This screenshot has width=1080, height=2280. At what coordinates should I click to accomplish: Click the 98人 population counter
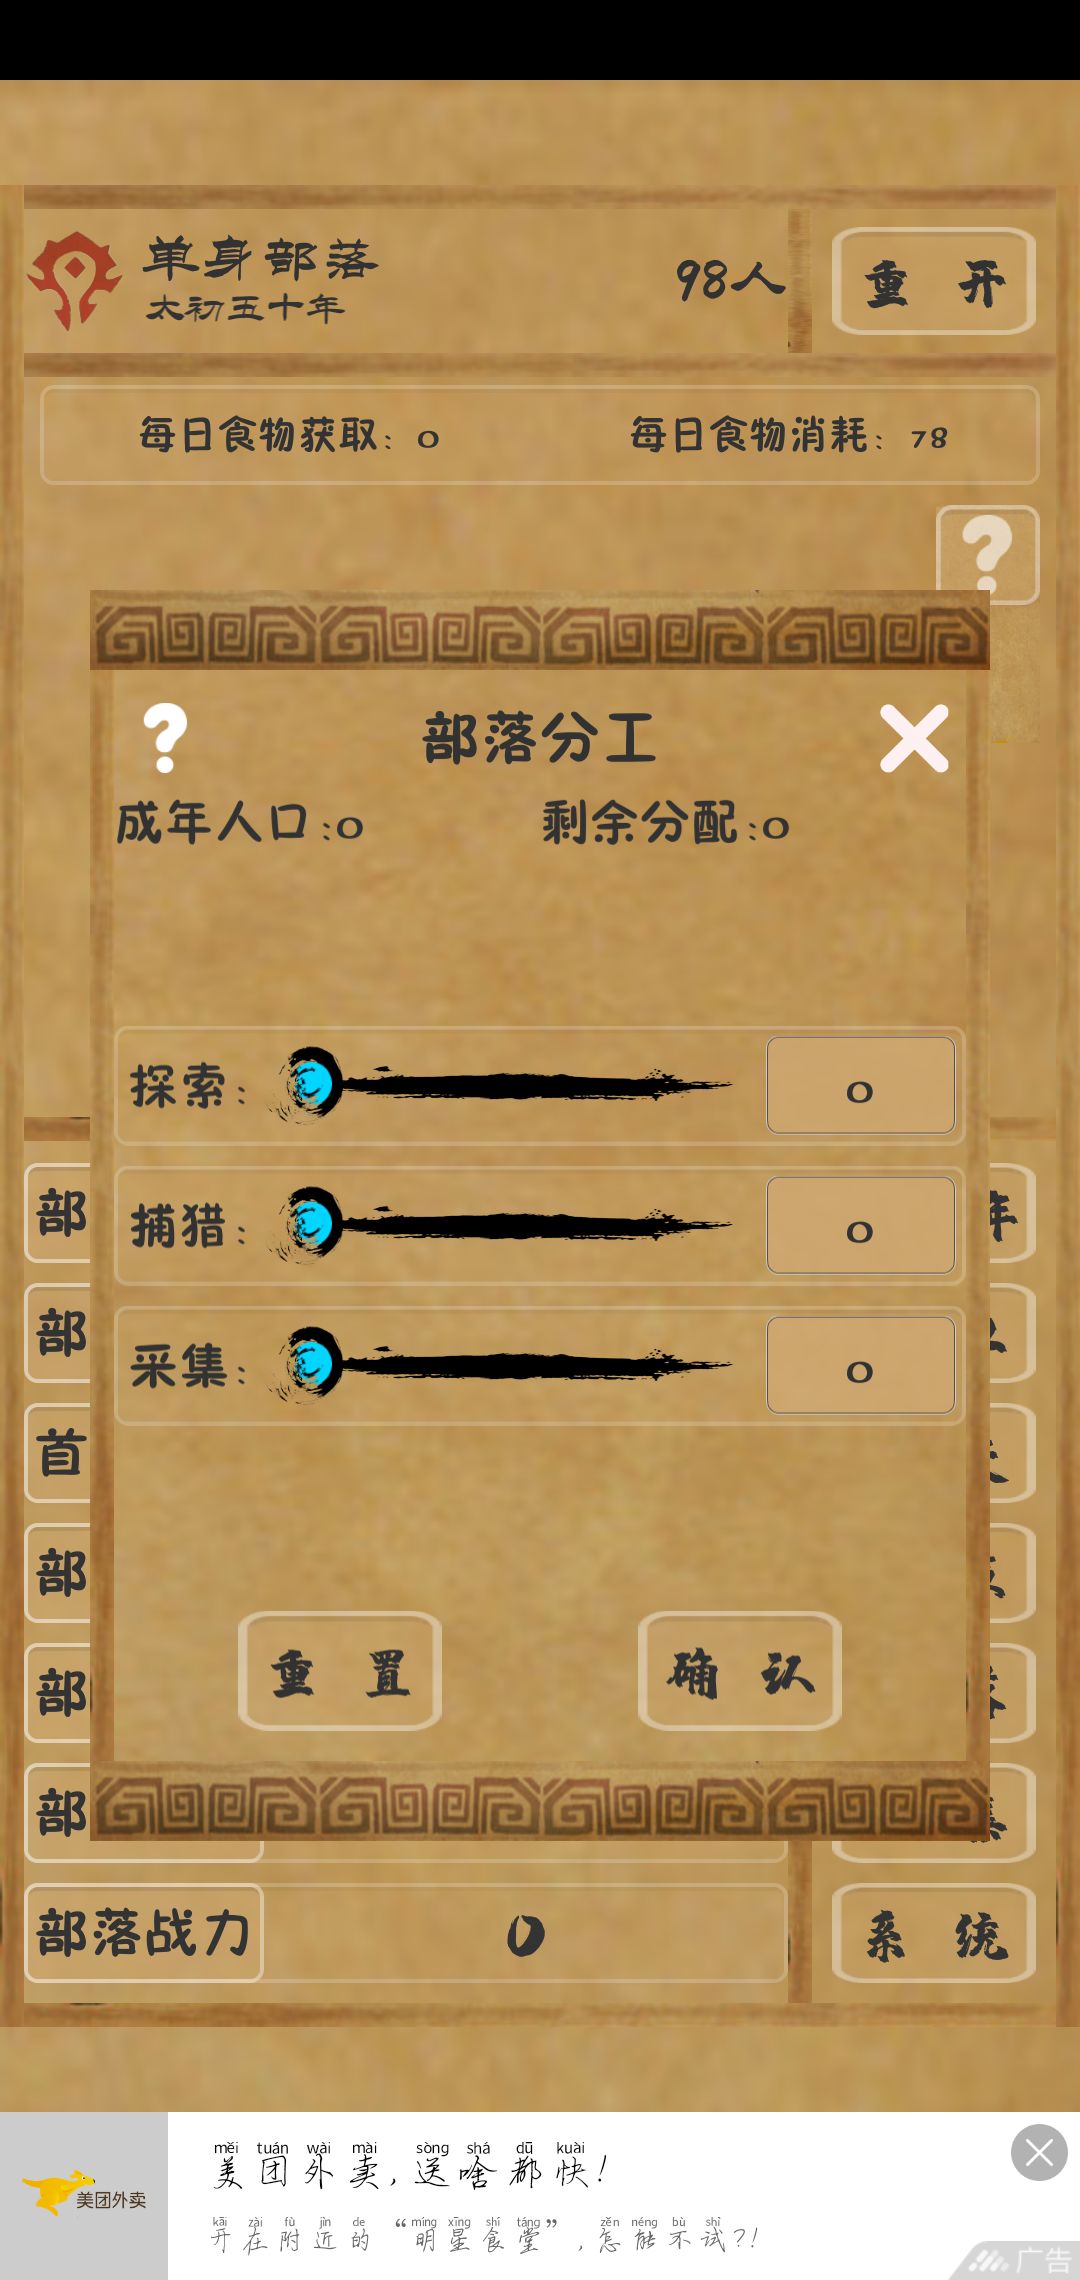729,279
